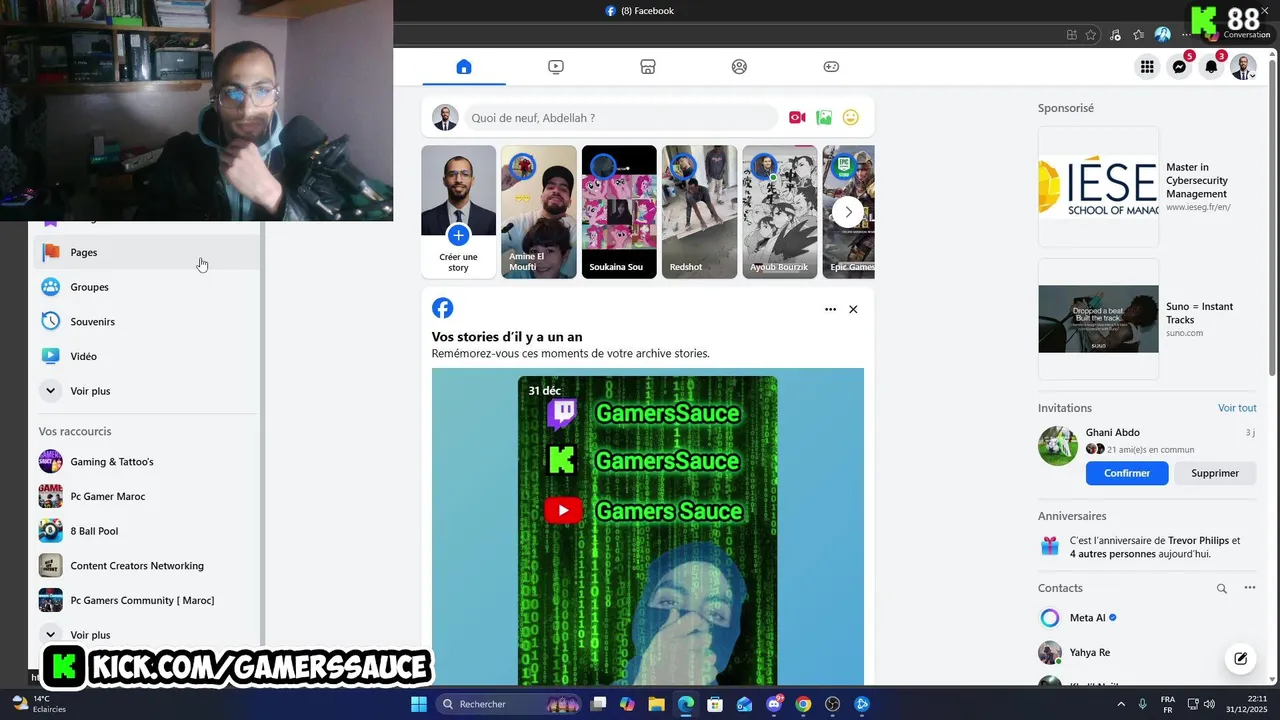The height and width of the screenshot is (720, 1280).
Task: Open the IESEG Cybersecurity Management ad
Action: pyautogui.click(x=1147, y=187)
